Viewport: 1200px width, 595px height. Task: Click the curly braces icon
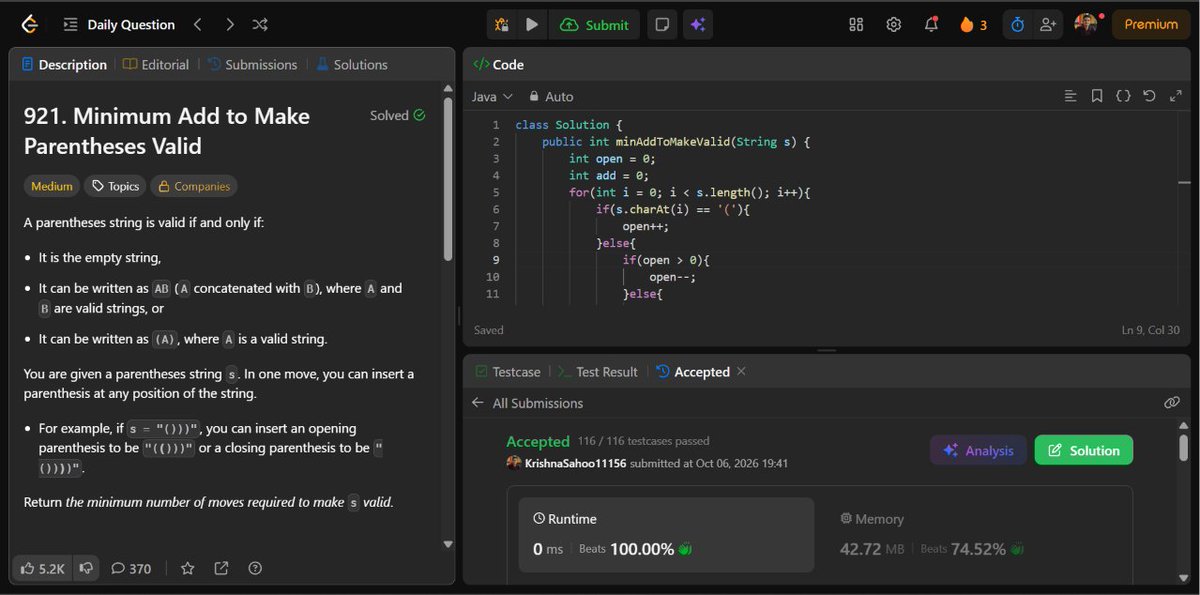pos(1123,96)
